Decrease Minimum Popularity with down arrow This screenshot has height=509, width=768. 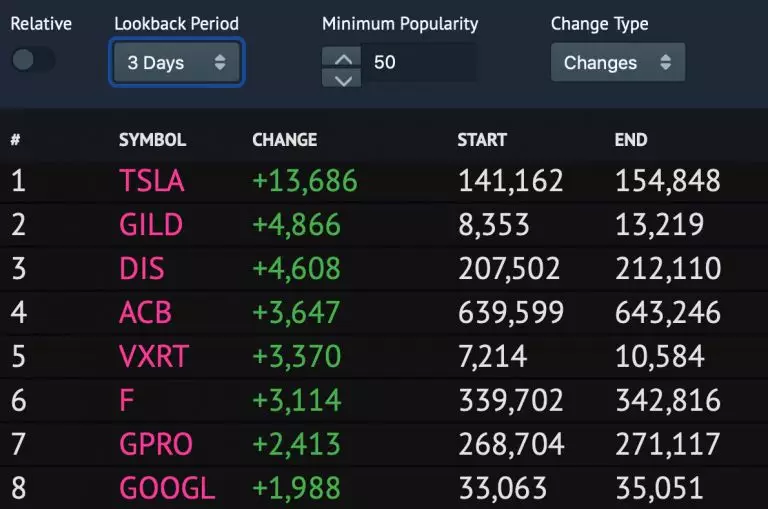pyautogui.click(x=342, y=78)
